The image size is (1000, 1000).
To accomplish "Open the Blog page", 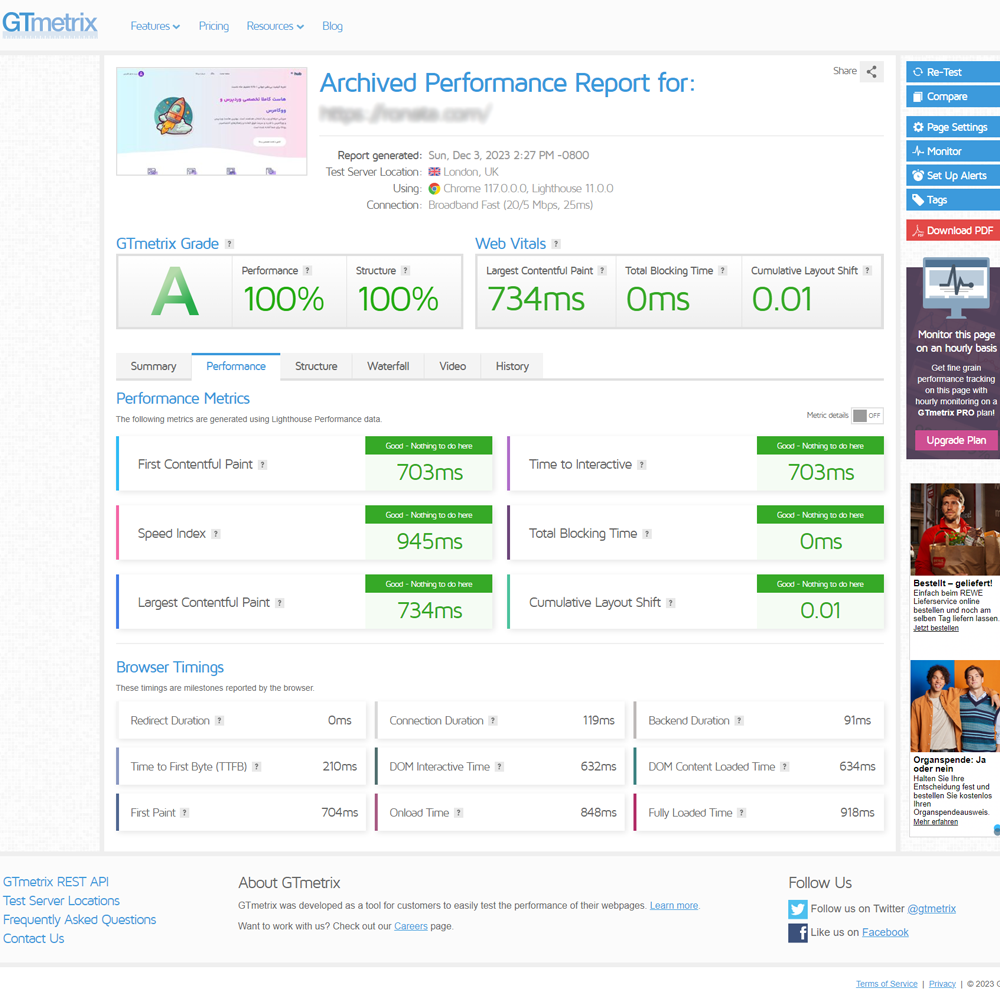I will point(332,26).
